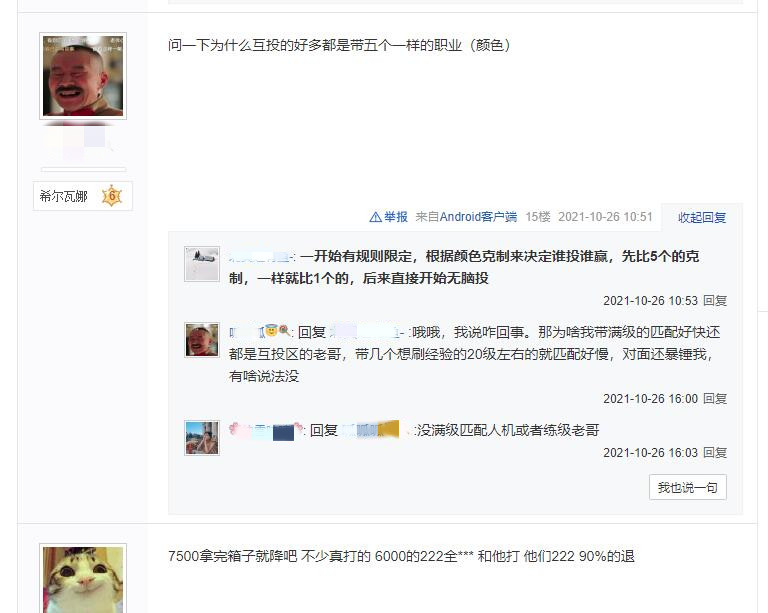Report post via 举报 link
The image size is (768, 613).
[x=396, y=217]
